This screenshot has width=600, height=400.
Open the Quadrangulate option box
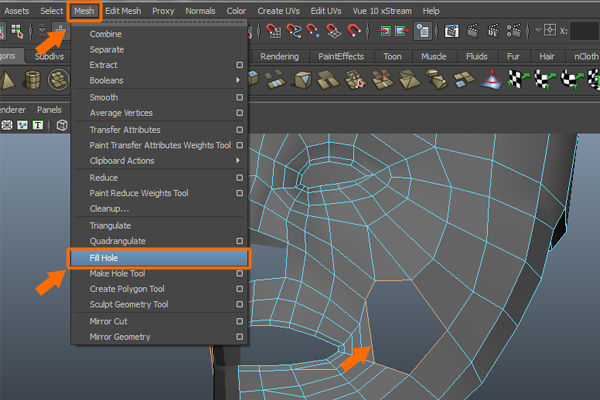tap(239, 241)
